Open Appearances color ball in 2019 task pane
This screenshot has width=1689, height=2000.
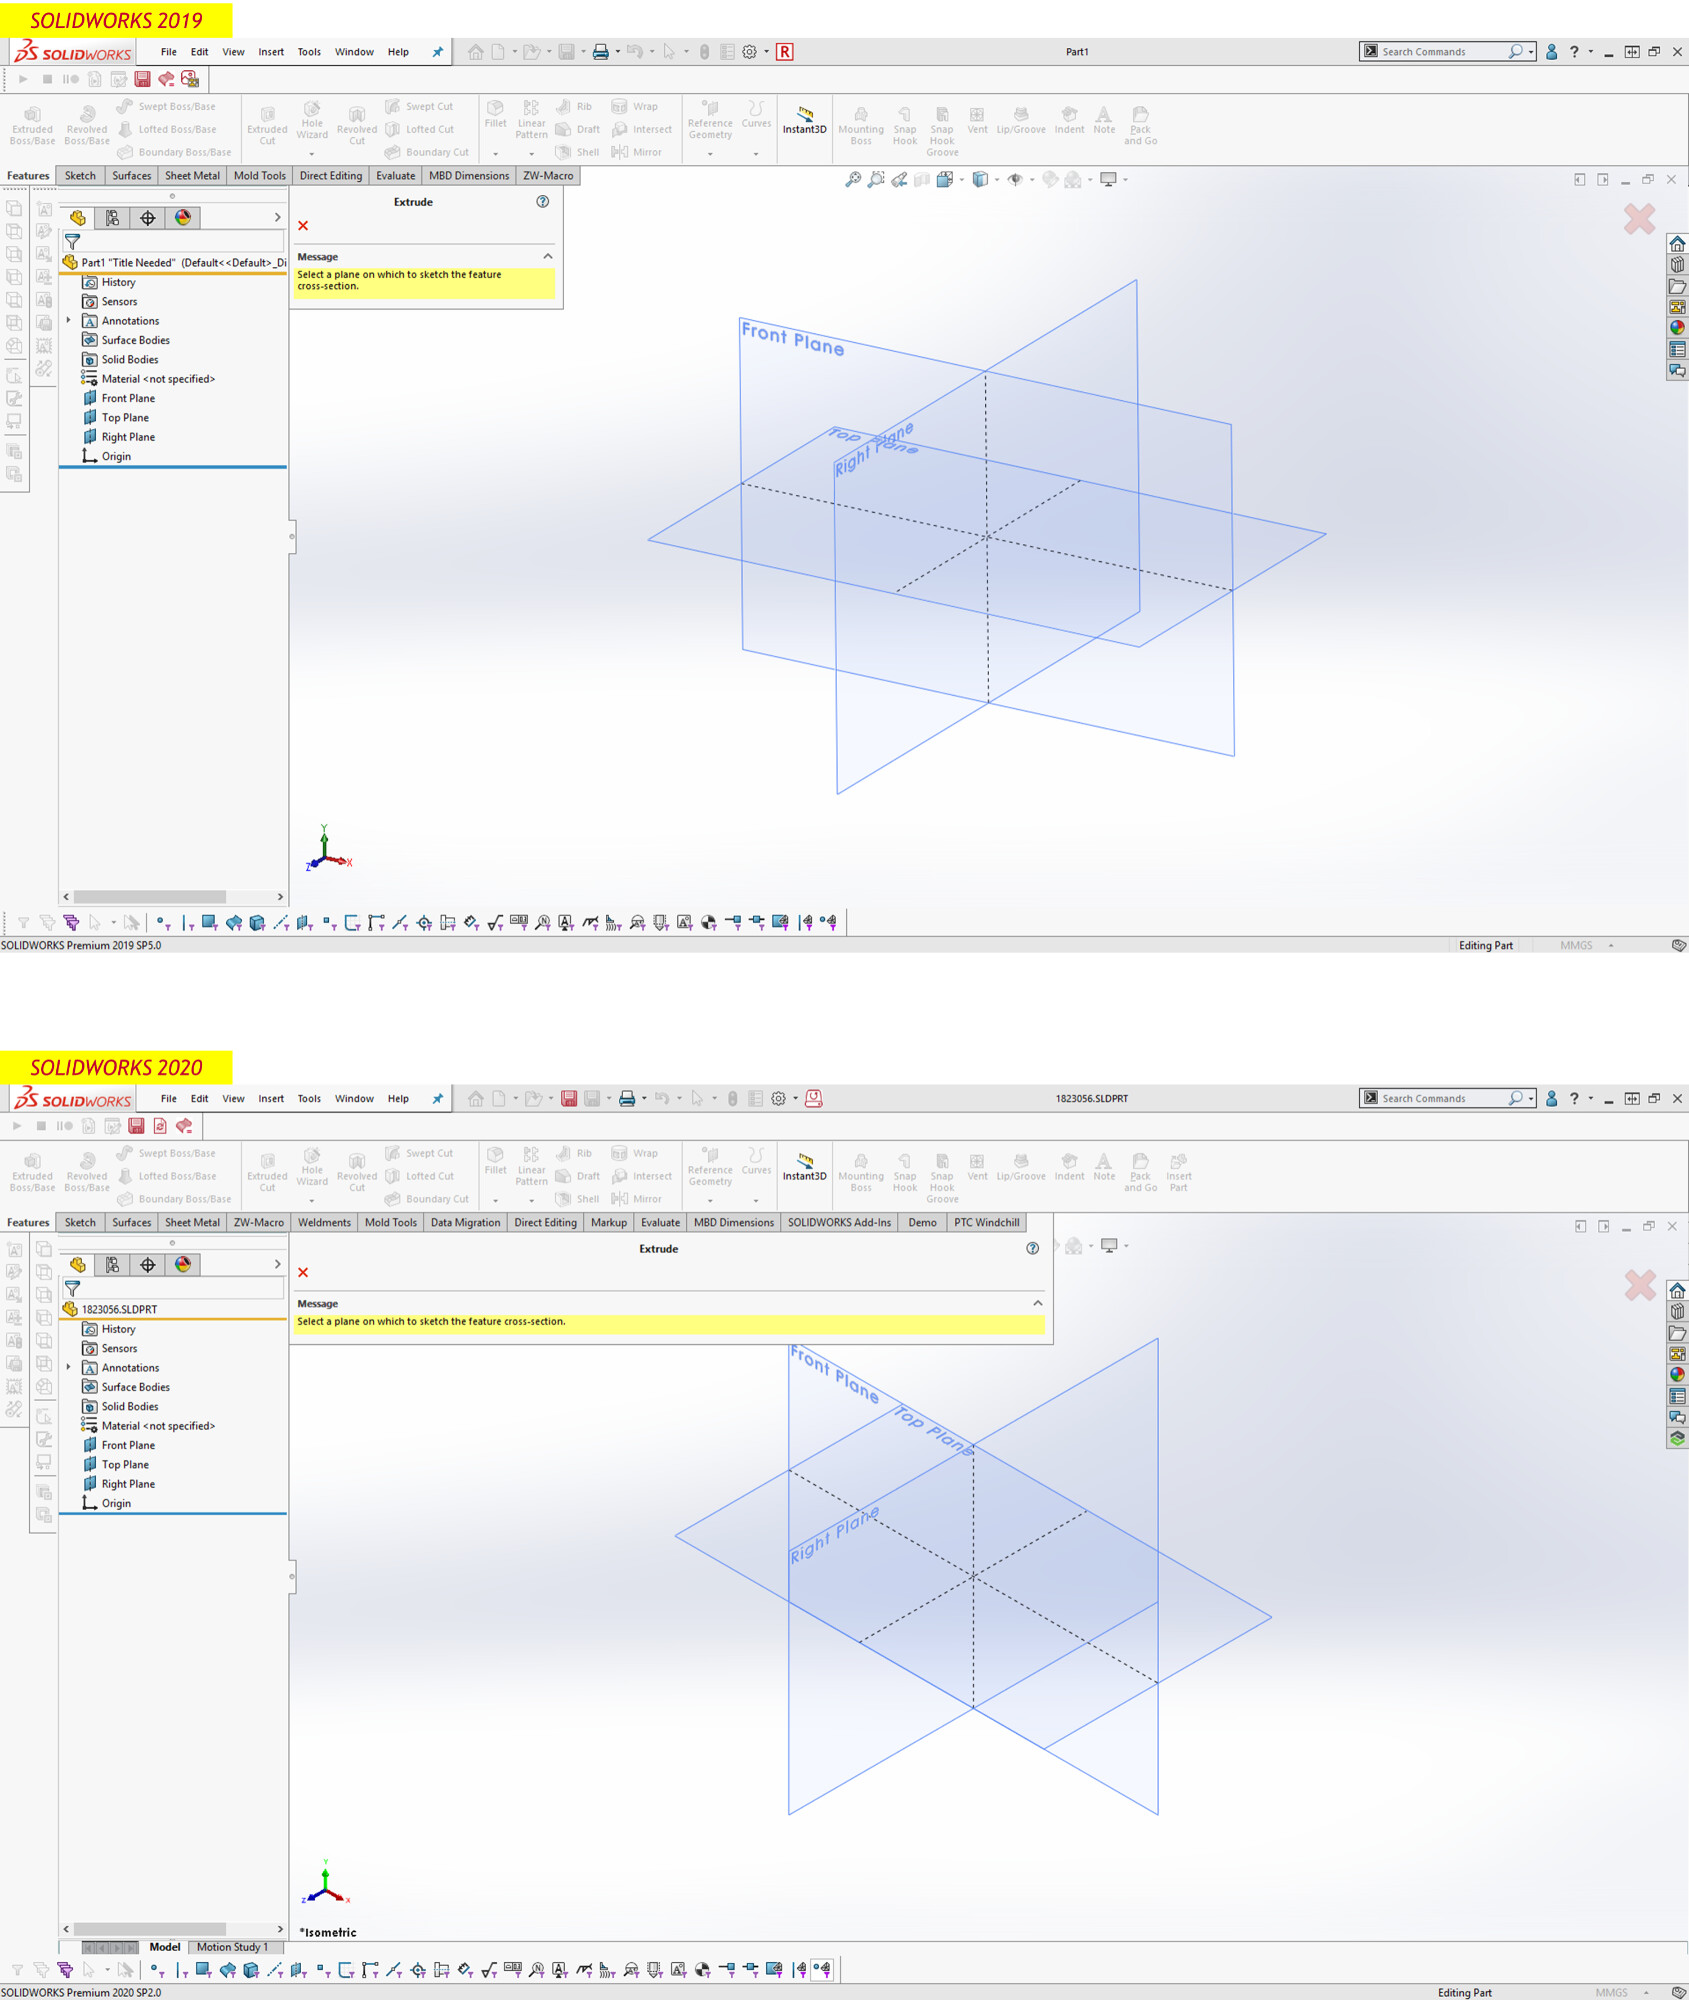(x=1677, y=328)
